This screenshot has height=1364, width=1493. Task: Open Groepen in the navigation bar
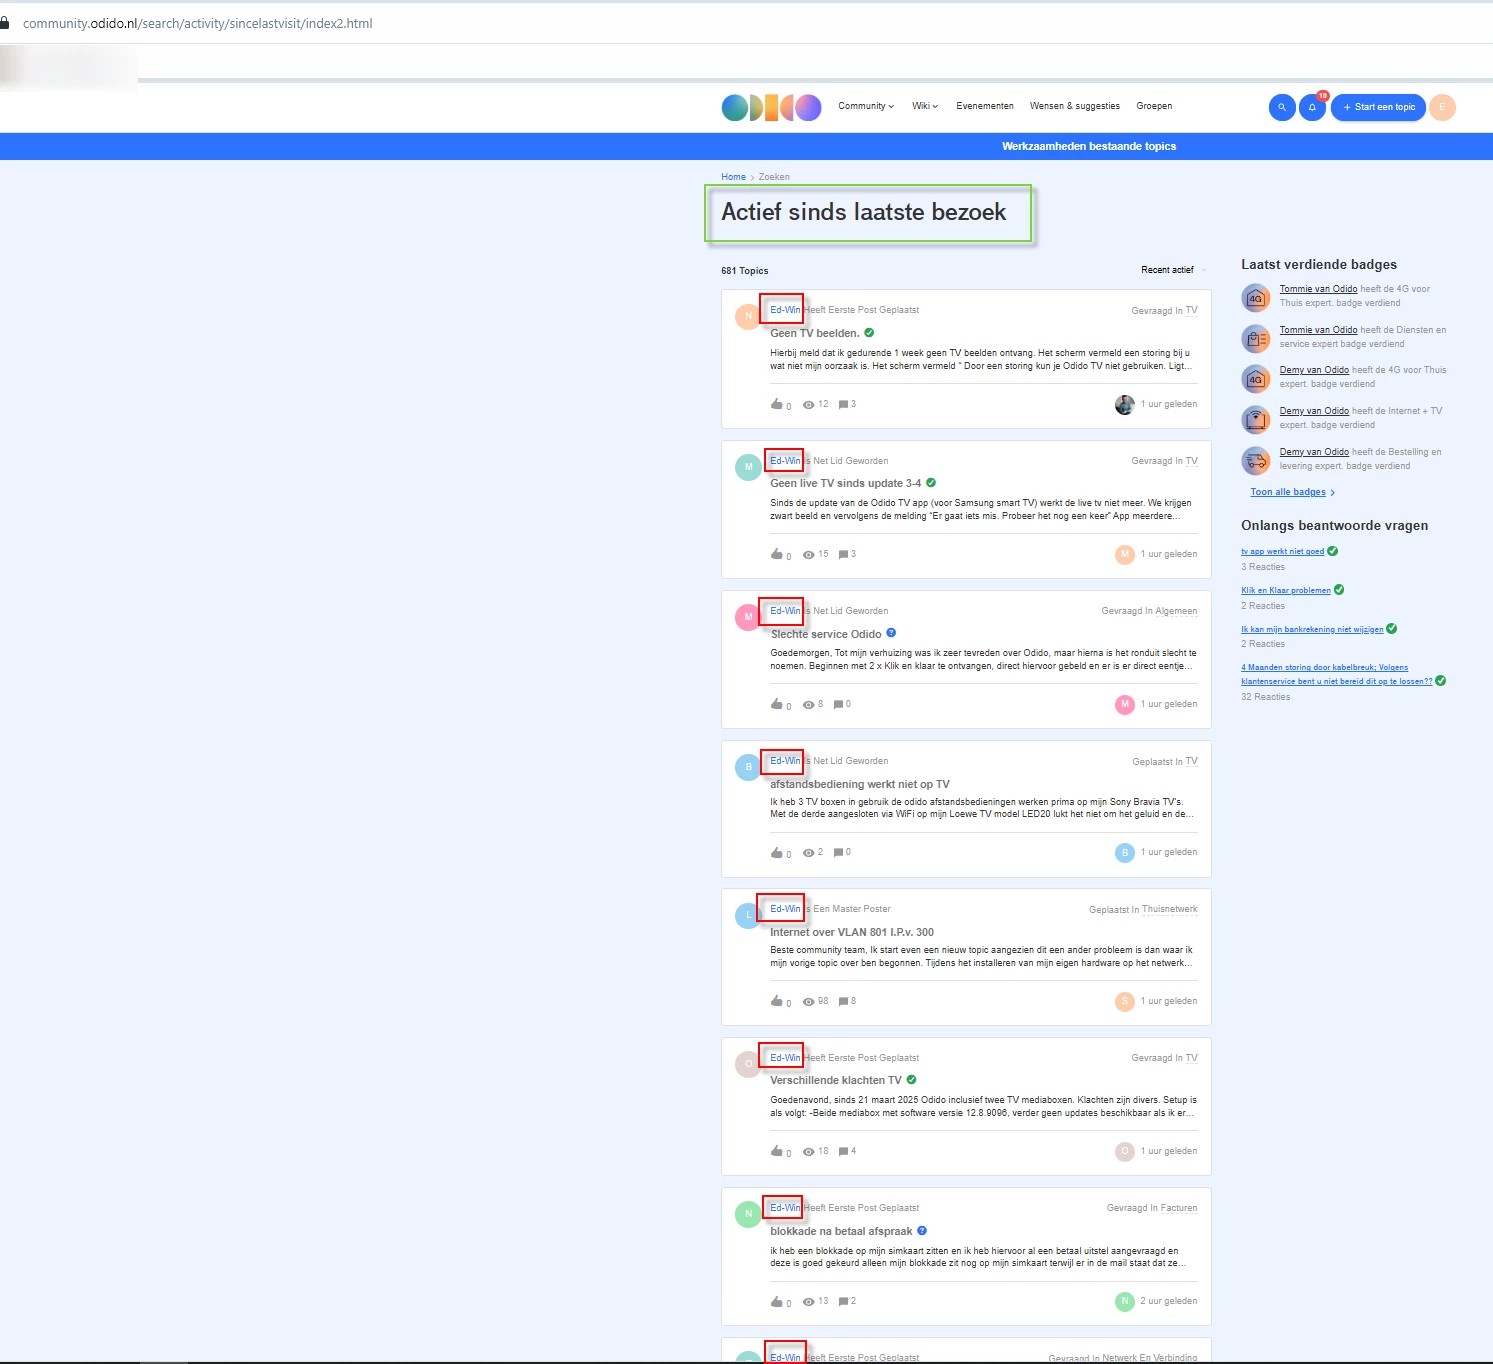click(1154, 106)
